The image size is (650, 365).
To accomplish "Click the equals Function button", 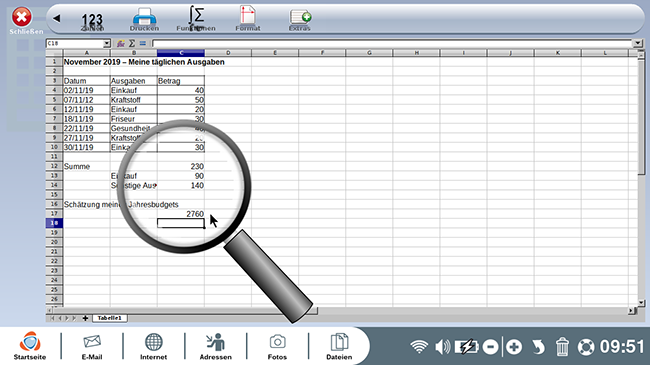I will (x=143, y=43).
